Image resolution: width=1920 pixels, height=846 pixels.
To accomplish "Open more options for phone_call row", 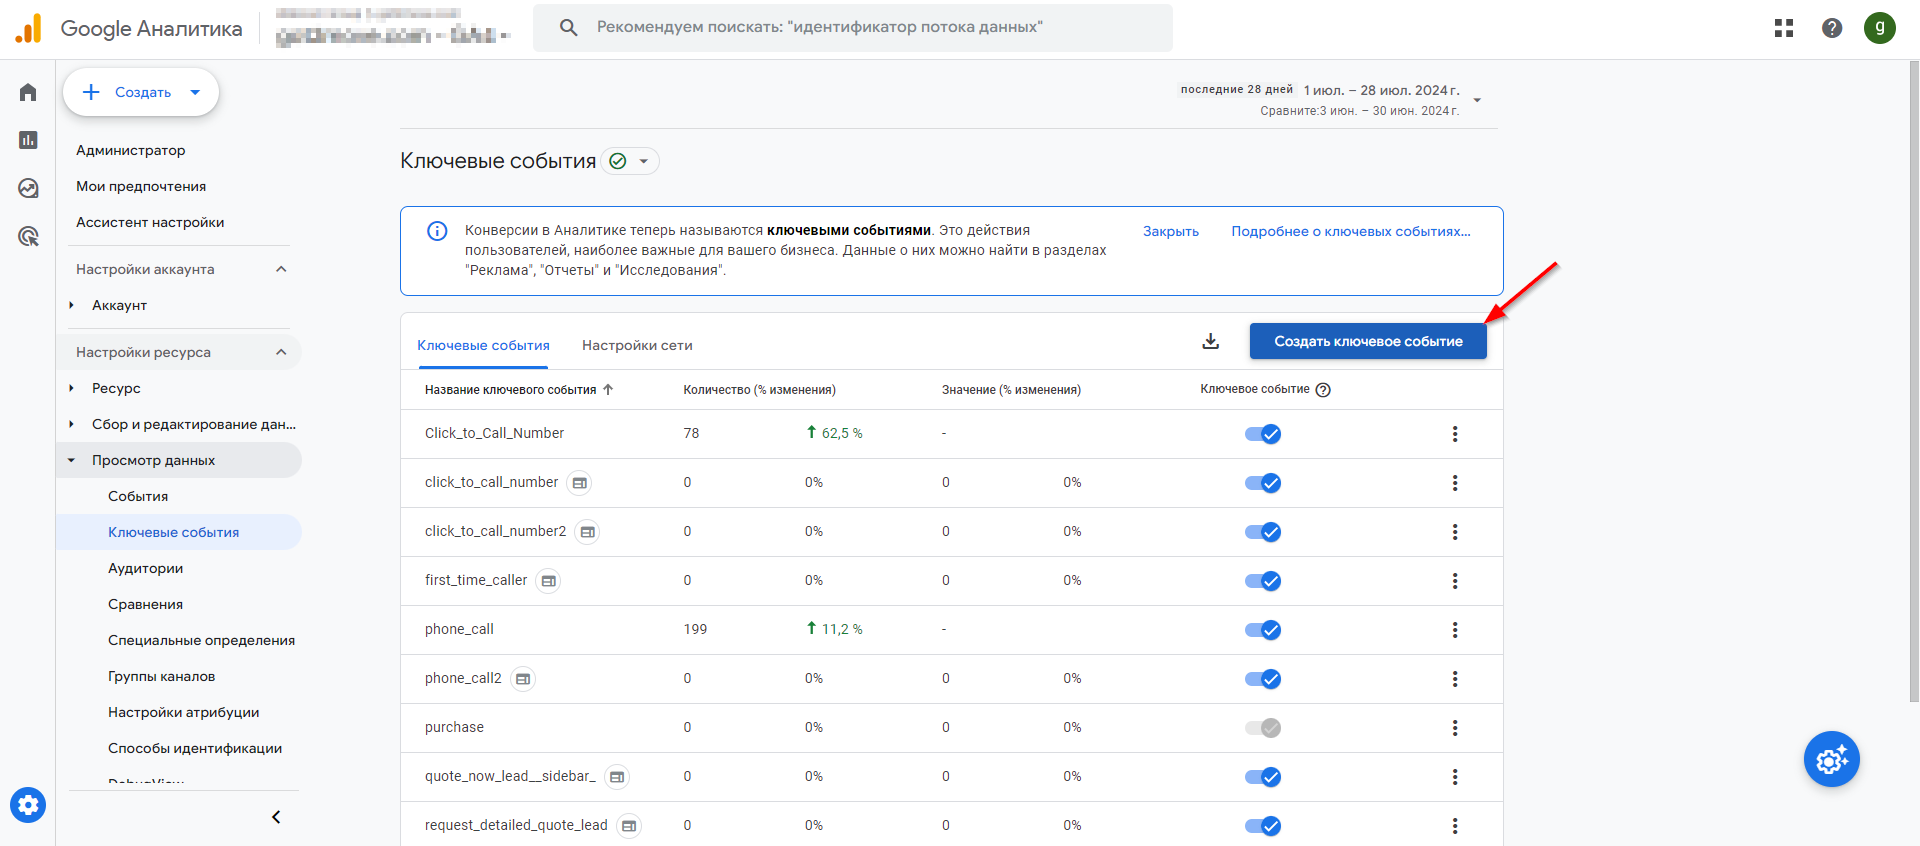I will click(1455, 630).
